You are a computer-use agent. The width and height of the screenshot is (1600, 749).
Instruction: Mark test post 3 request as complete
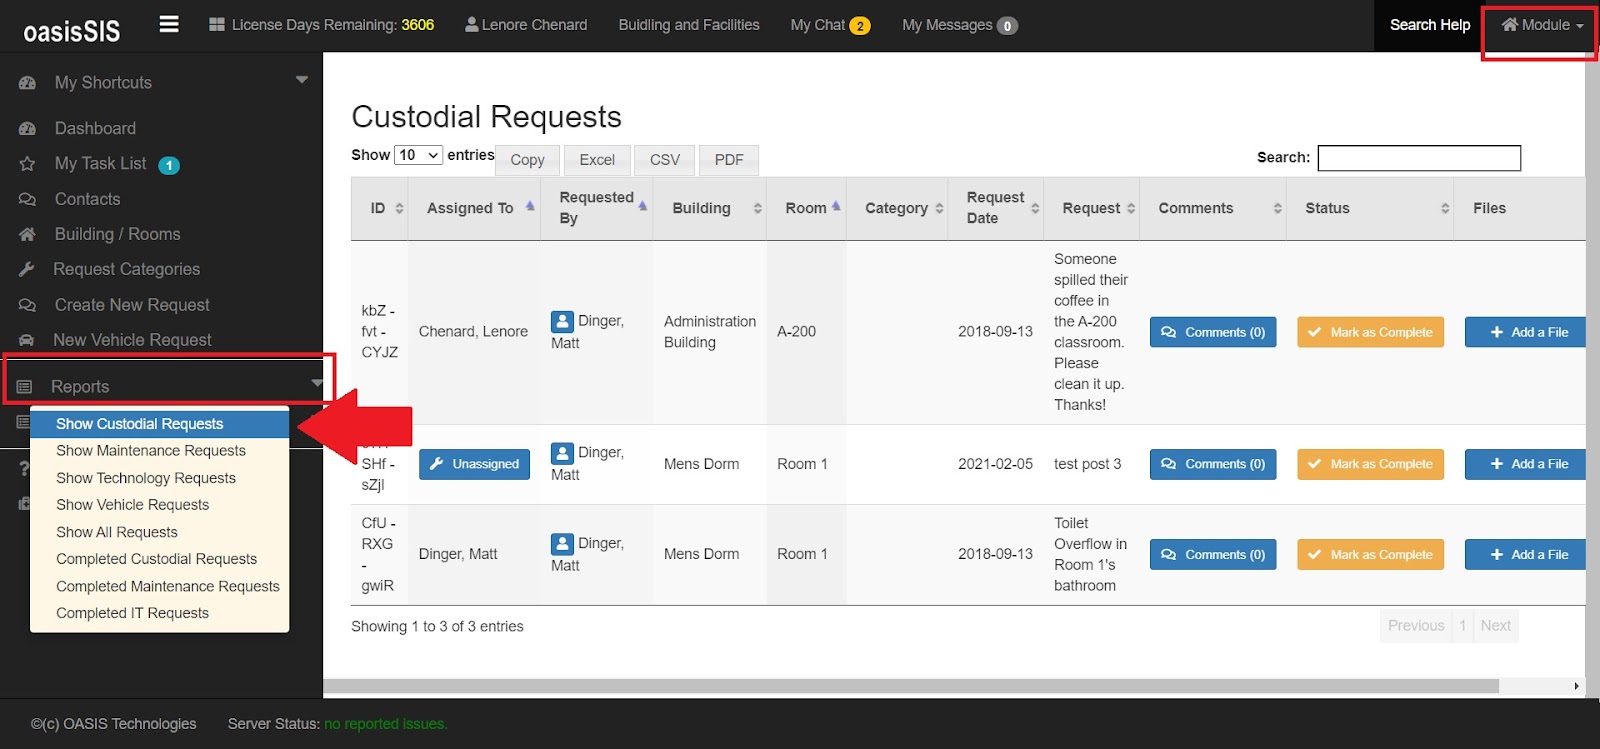1370,464
